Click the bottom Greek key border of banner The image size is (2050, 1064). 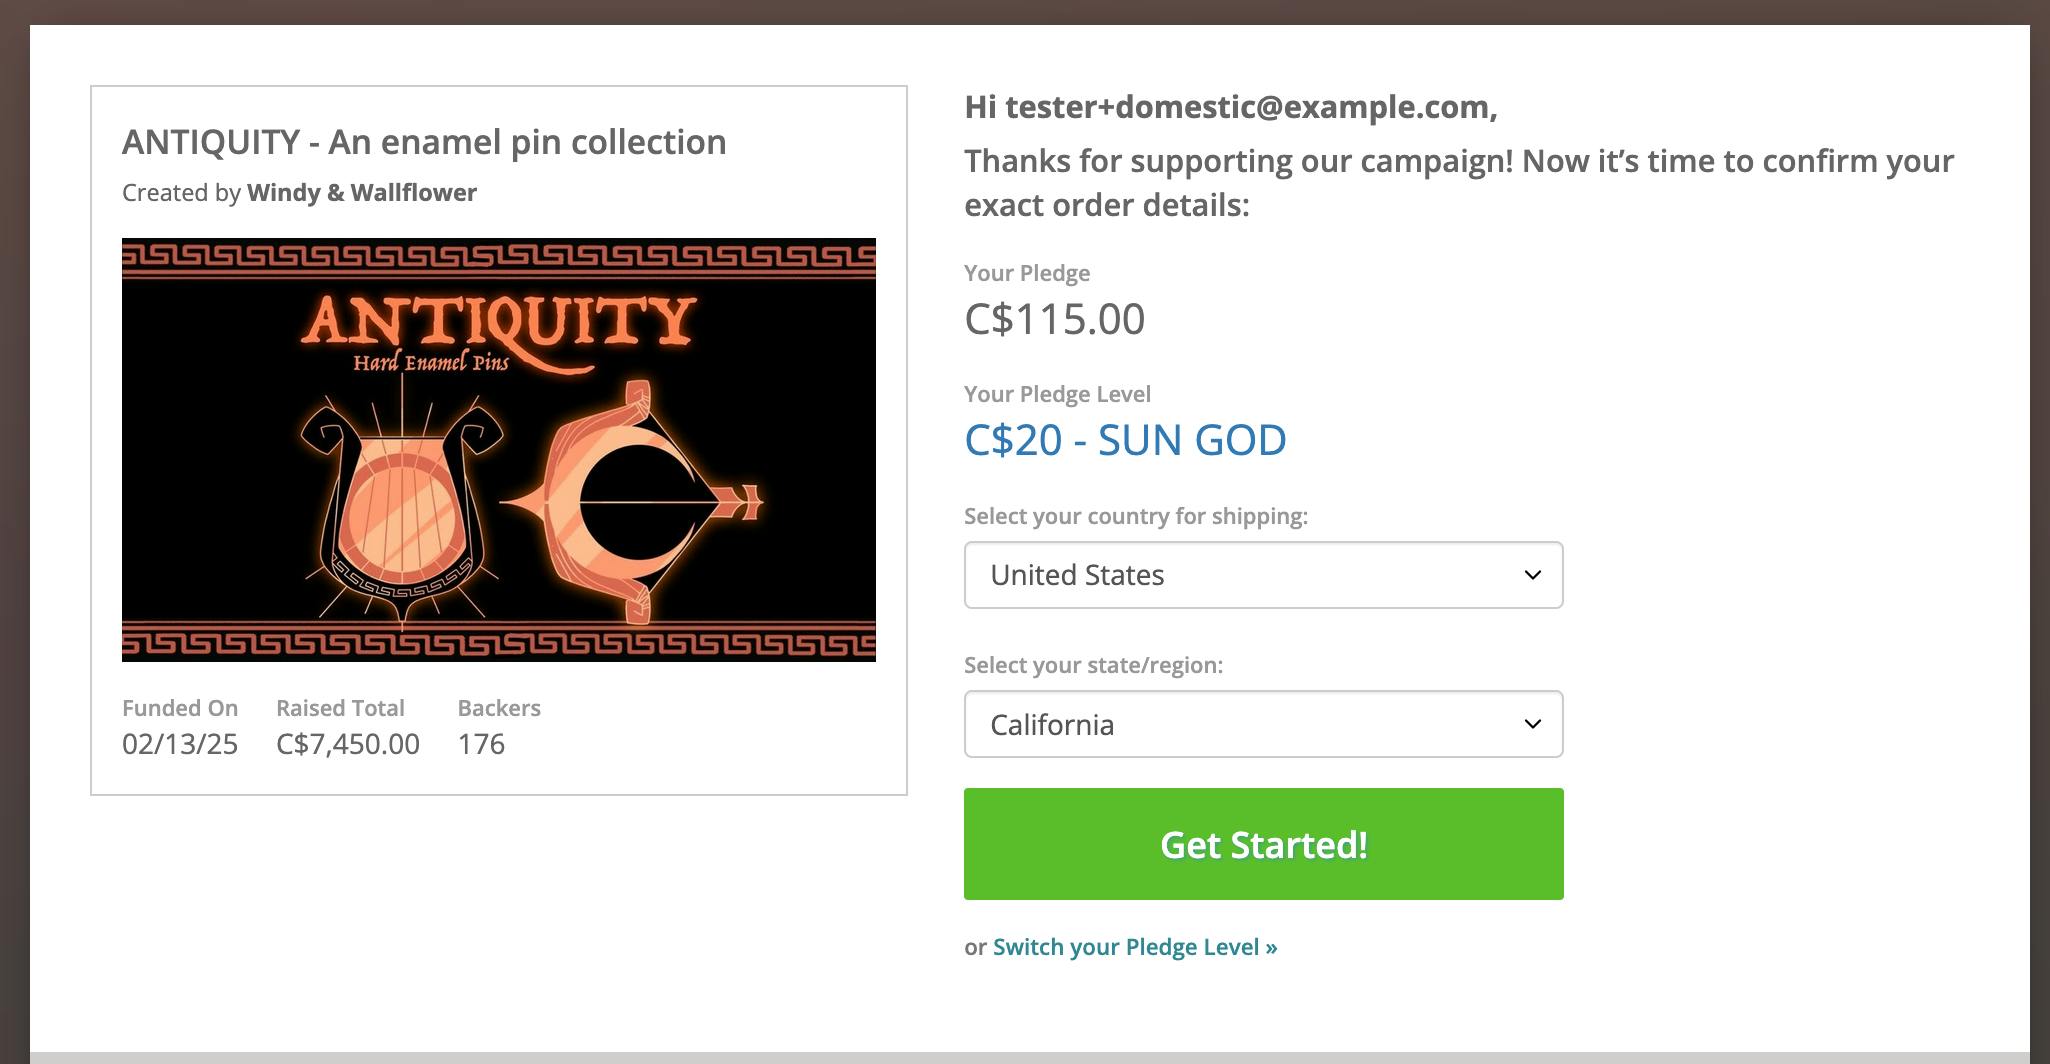coord(498,641)
